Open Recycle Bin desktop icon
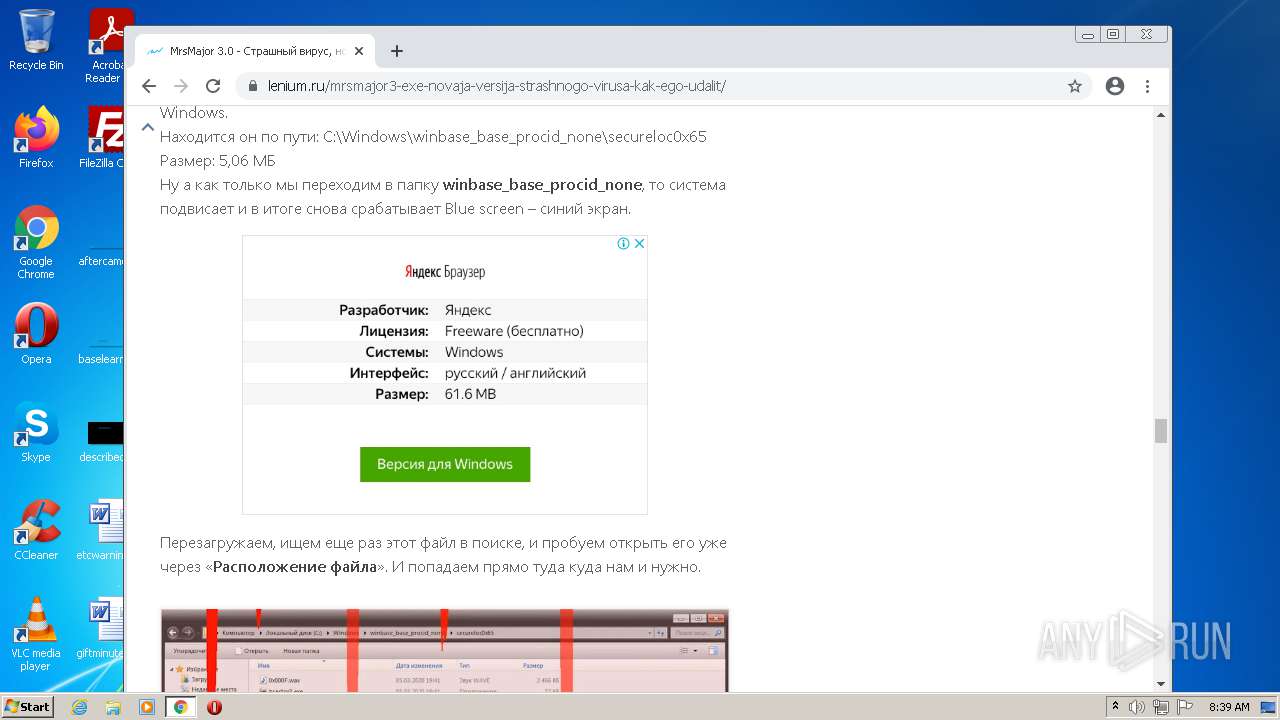This screenshot has height=720, width=1280. pyautogui.click(x=36, y=41)
